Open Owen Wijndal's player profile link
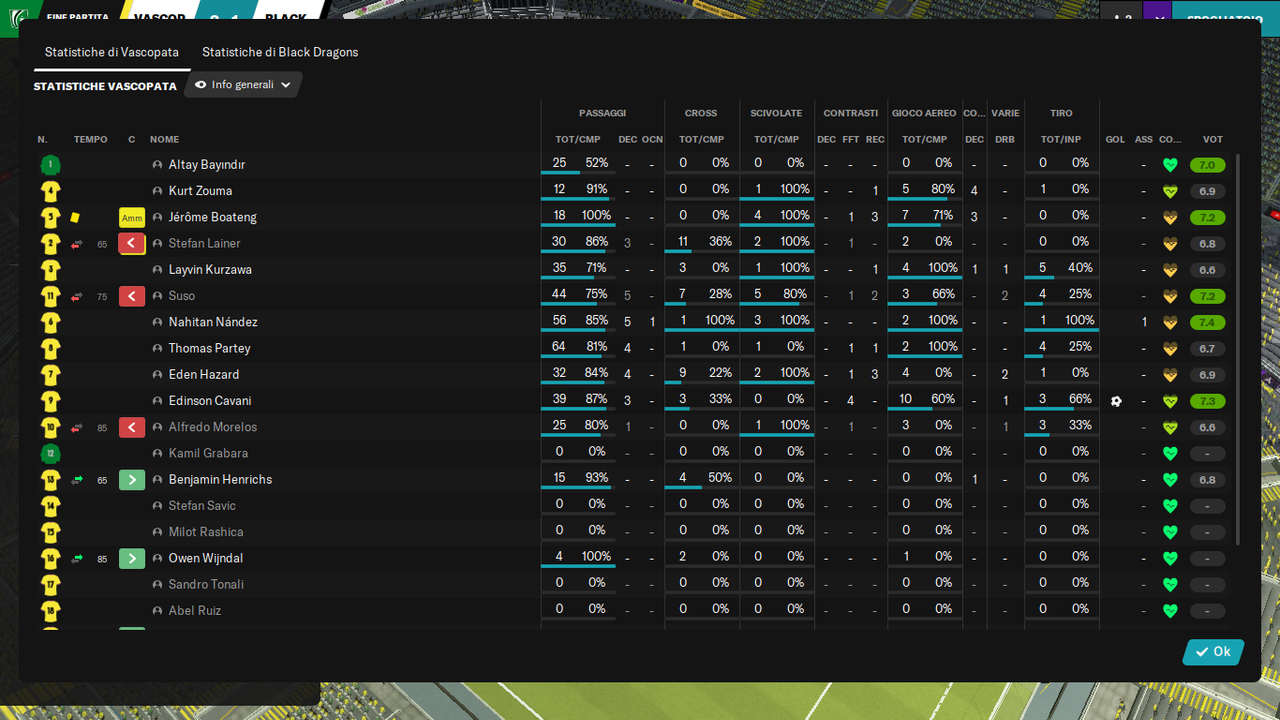The width and height of the screenshot is (1280, 720). point(206,558)
